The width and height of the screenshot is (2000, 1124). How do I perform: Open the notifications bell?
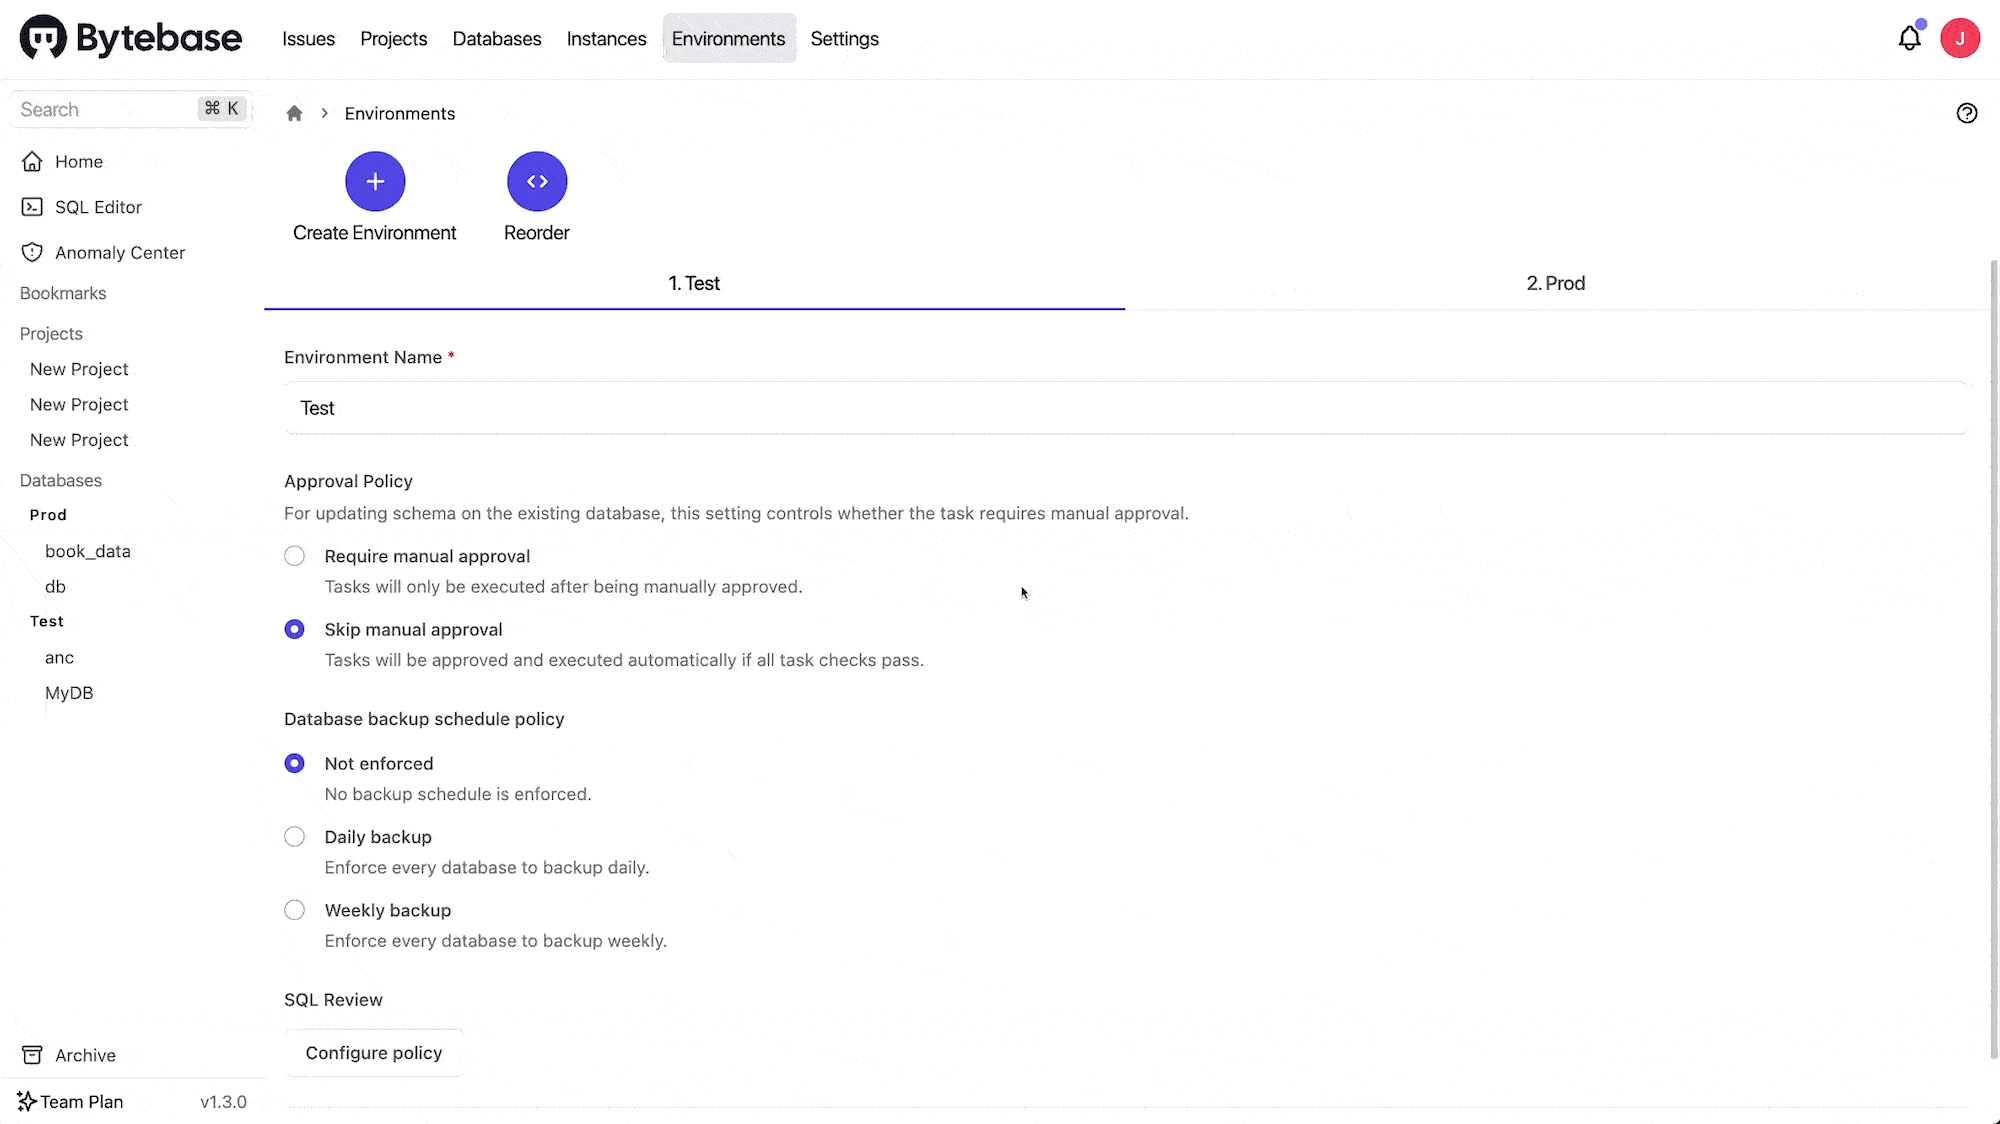tap(1909, 38)
